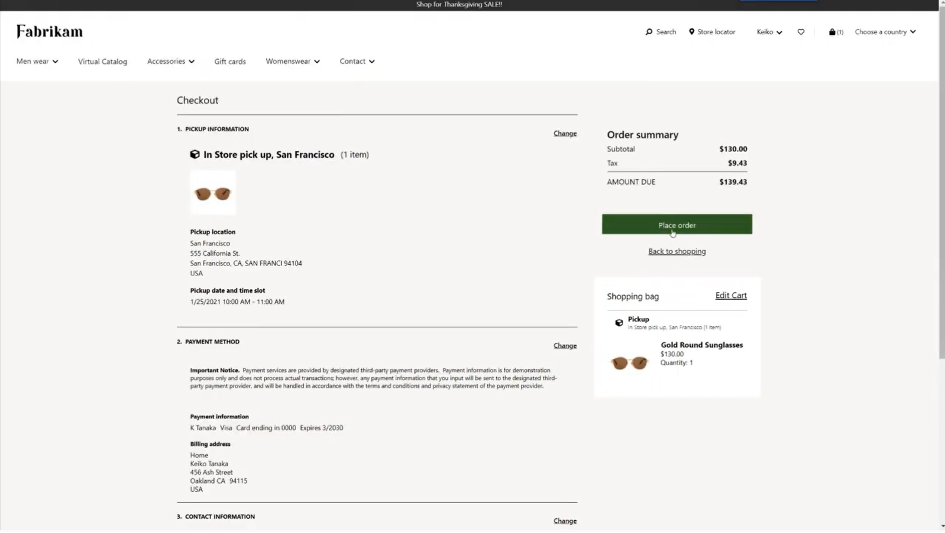Click sunglasses thumbnail in shopping bag

(630, 362)
